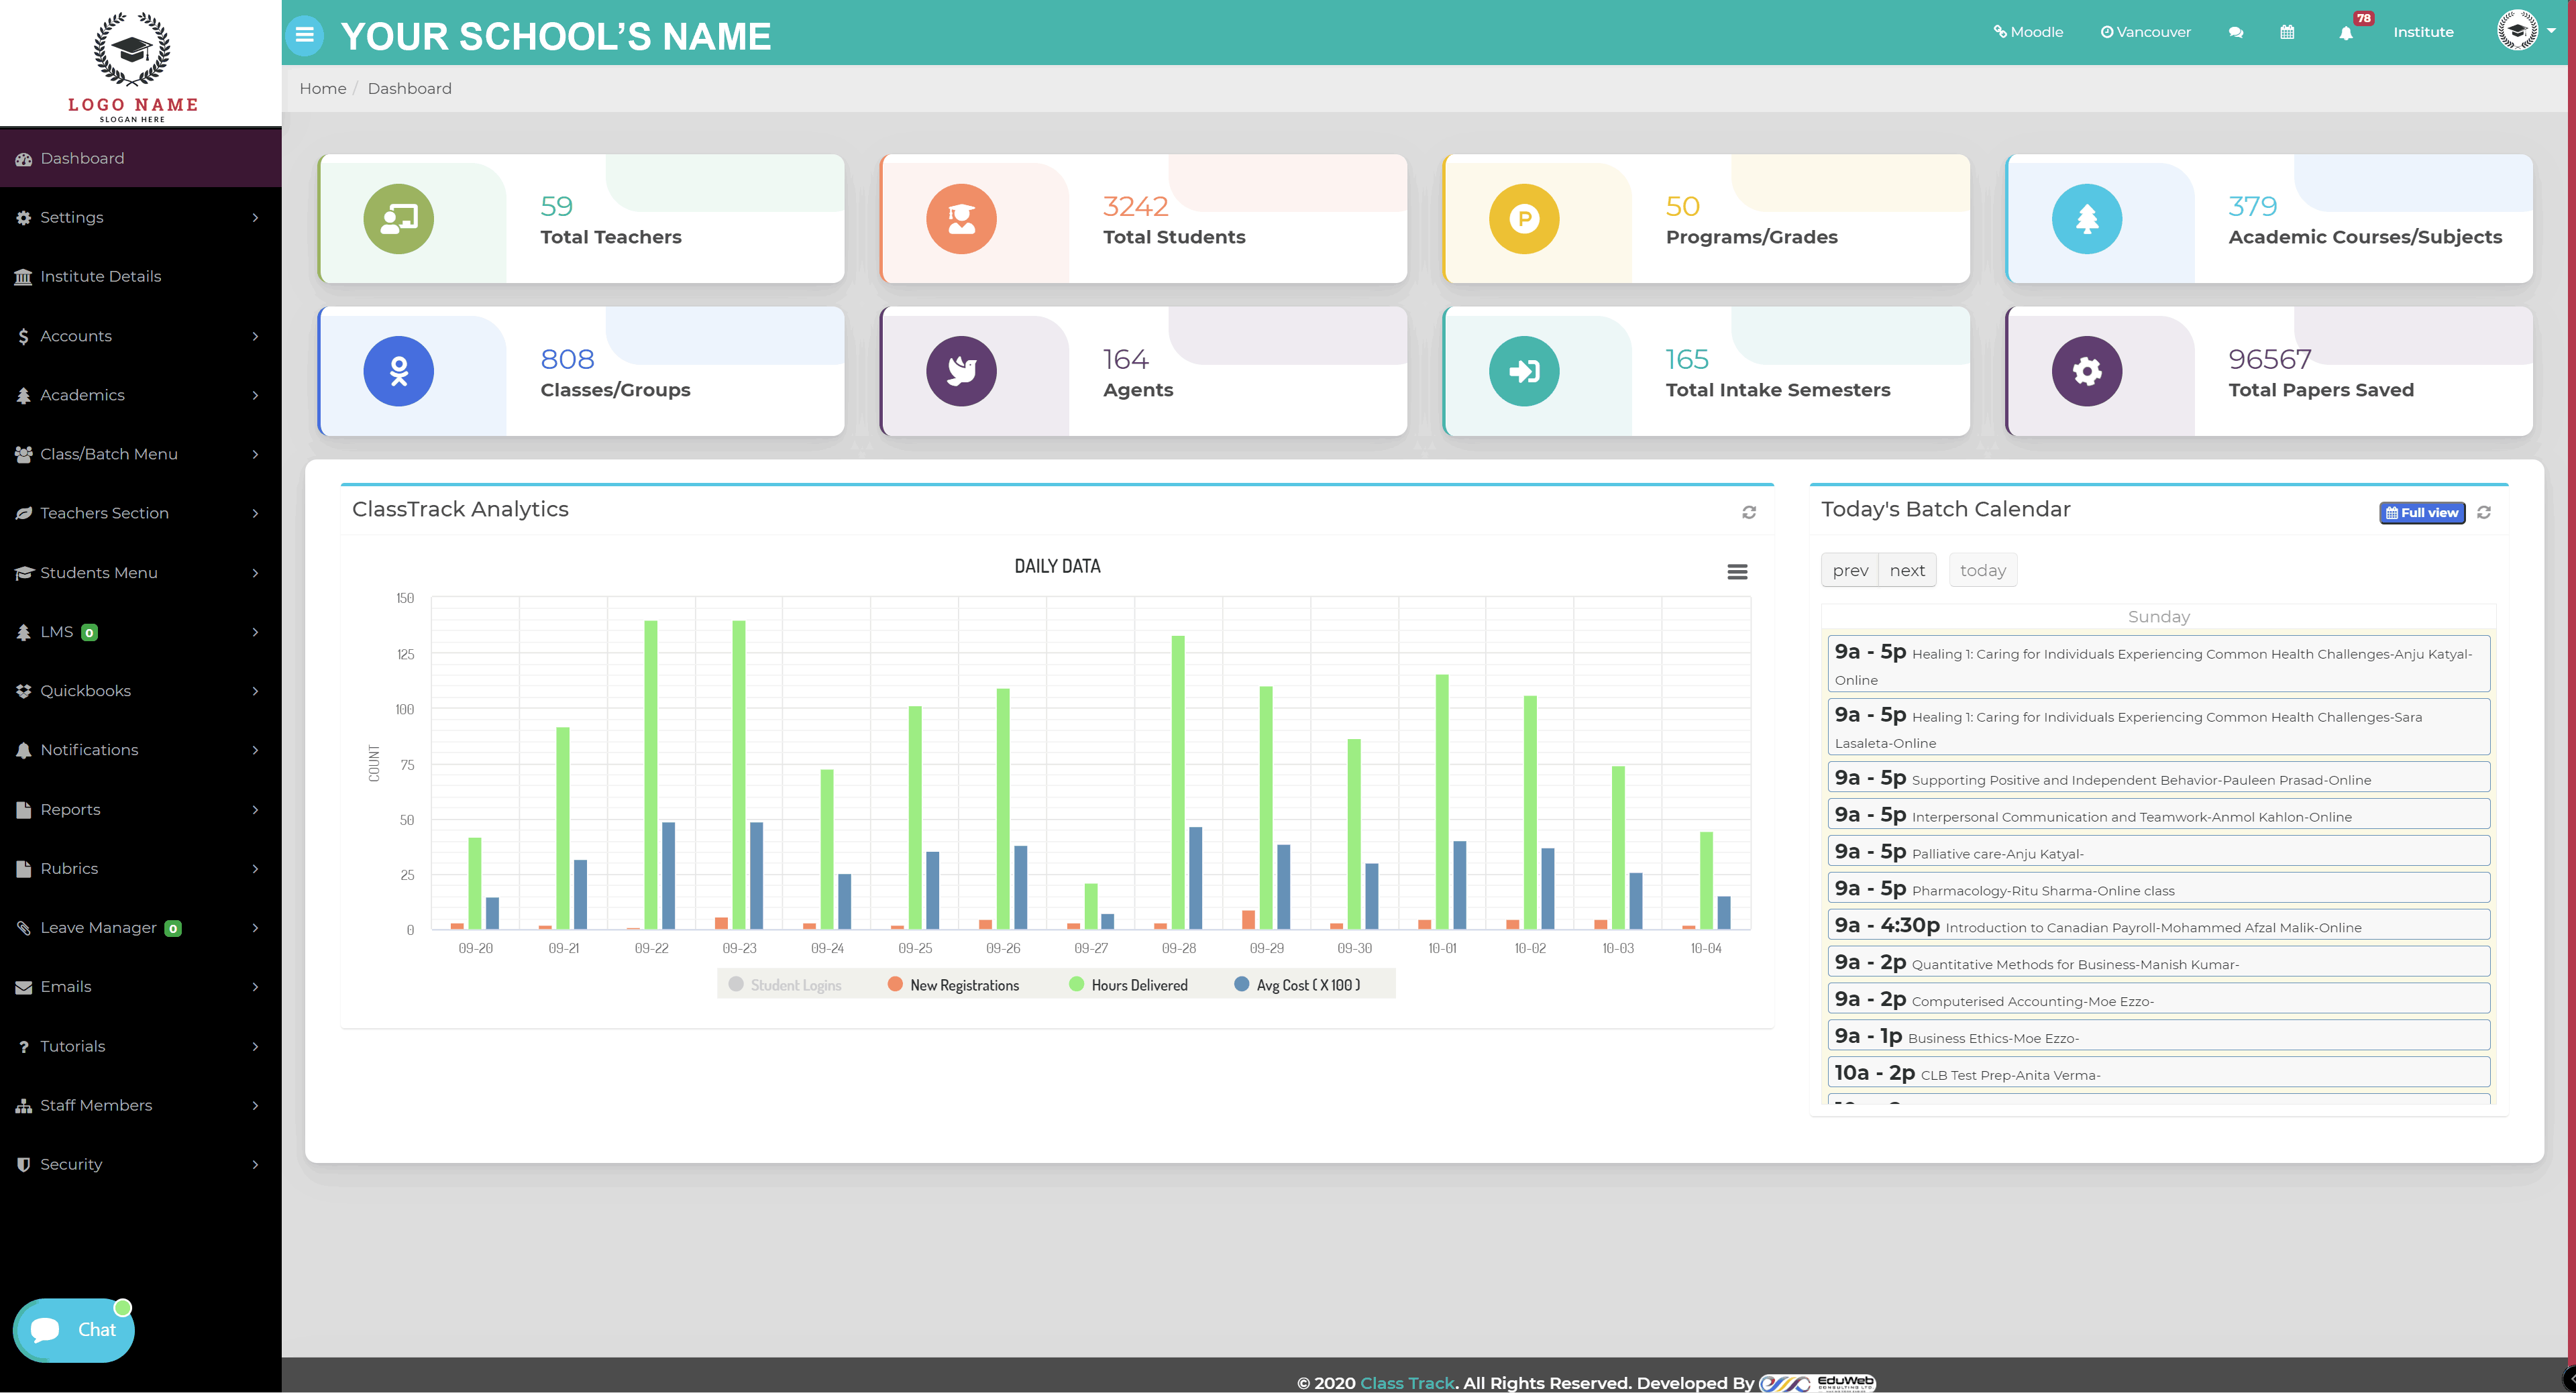
Task: Open the Emails sidebar item
Action: click(140, 987)
